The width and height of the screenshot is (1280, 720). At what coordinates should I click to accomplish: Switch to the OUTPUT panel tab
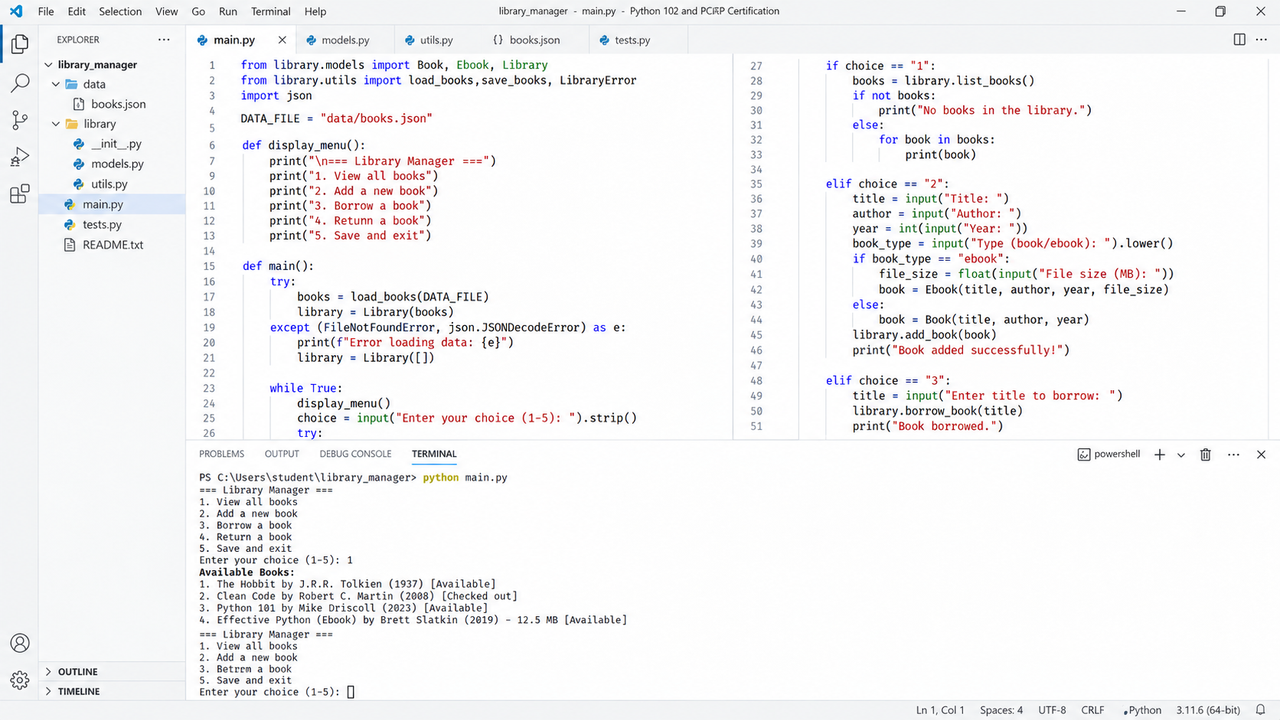point(282,454)
